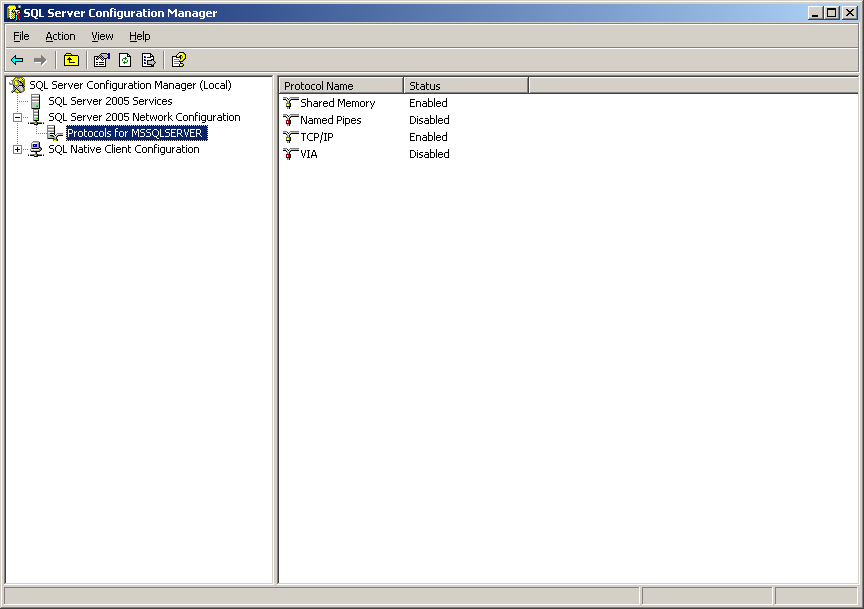Select SQL Server Configuration Manager (Local) node
Viewport: 864px width, 609px height.
(x=130, y=85)
